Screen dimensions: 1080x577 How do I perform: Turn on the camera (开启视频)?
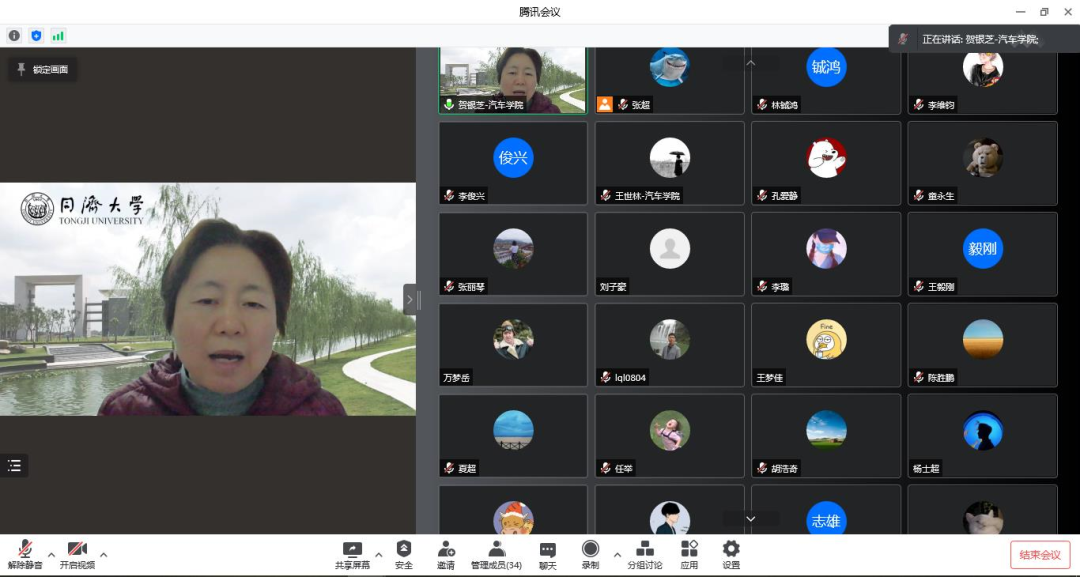[77, 554]
